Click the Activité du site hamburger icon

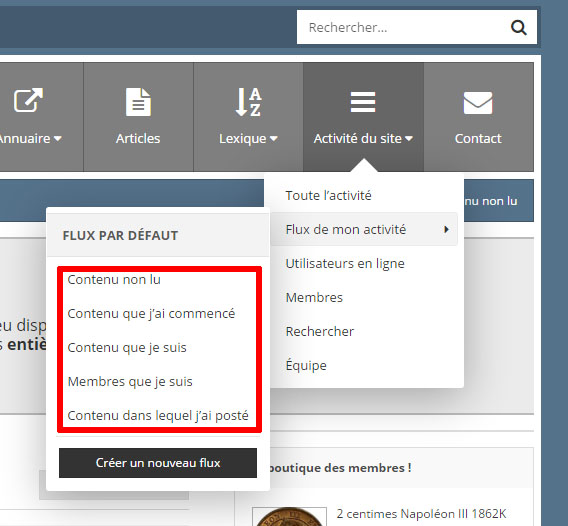pos(363,102)
